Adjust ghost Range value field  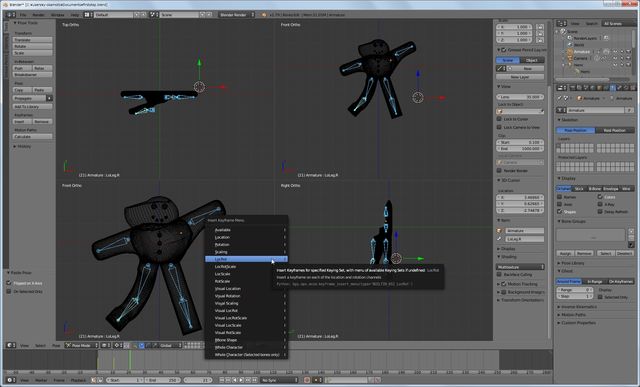point(575,290)
